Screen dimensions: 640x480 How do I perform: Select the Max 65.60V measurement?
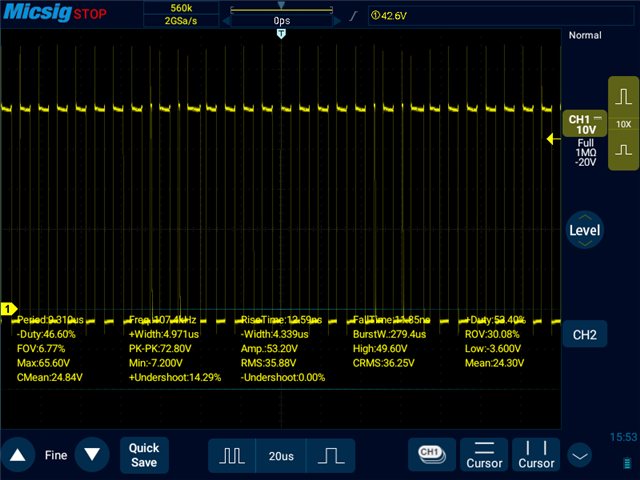click(x=43, y=363)
